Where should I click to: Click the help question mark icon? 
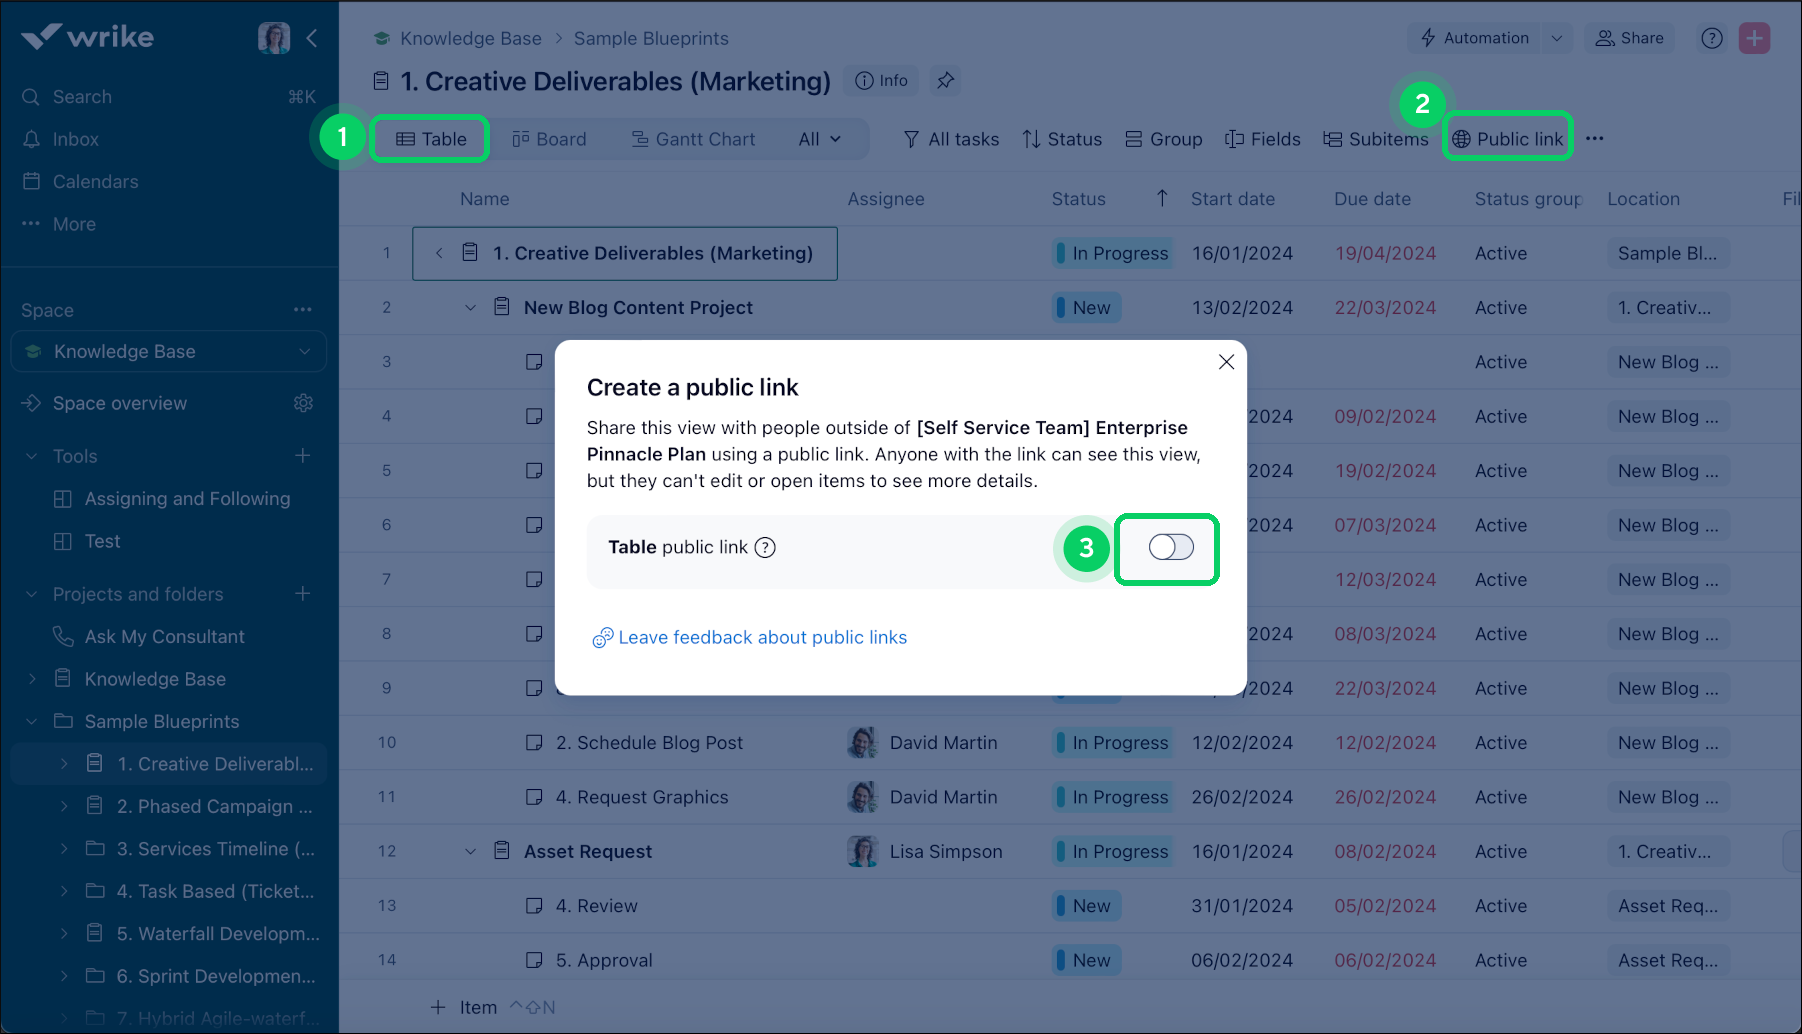[1711, 38]
